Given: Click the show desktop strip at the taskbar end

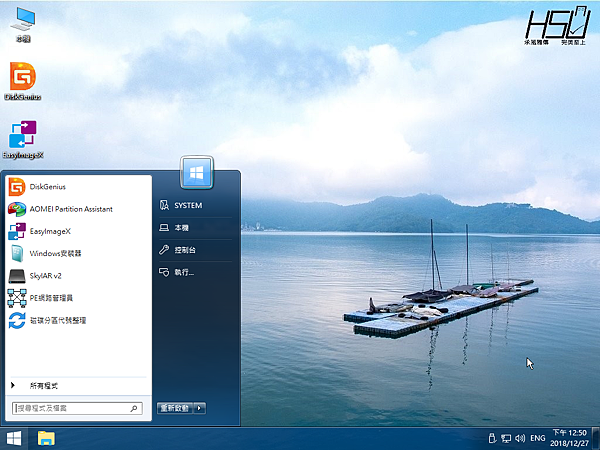Looking at the screenshot, I should (x=596, y=439).
